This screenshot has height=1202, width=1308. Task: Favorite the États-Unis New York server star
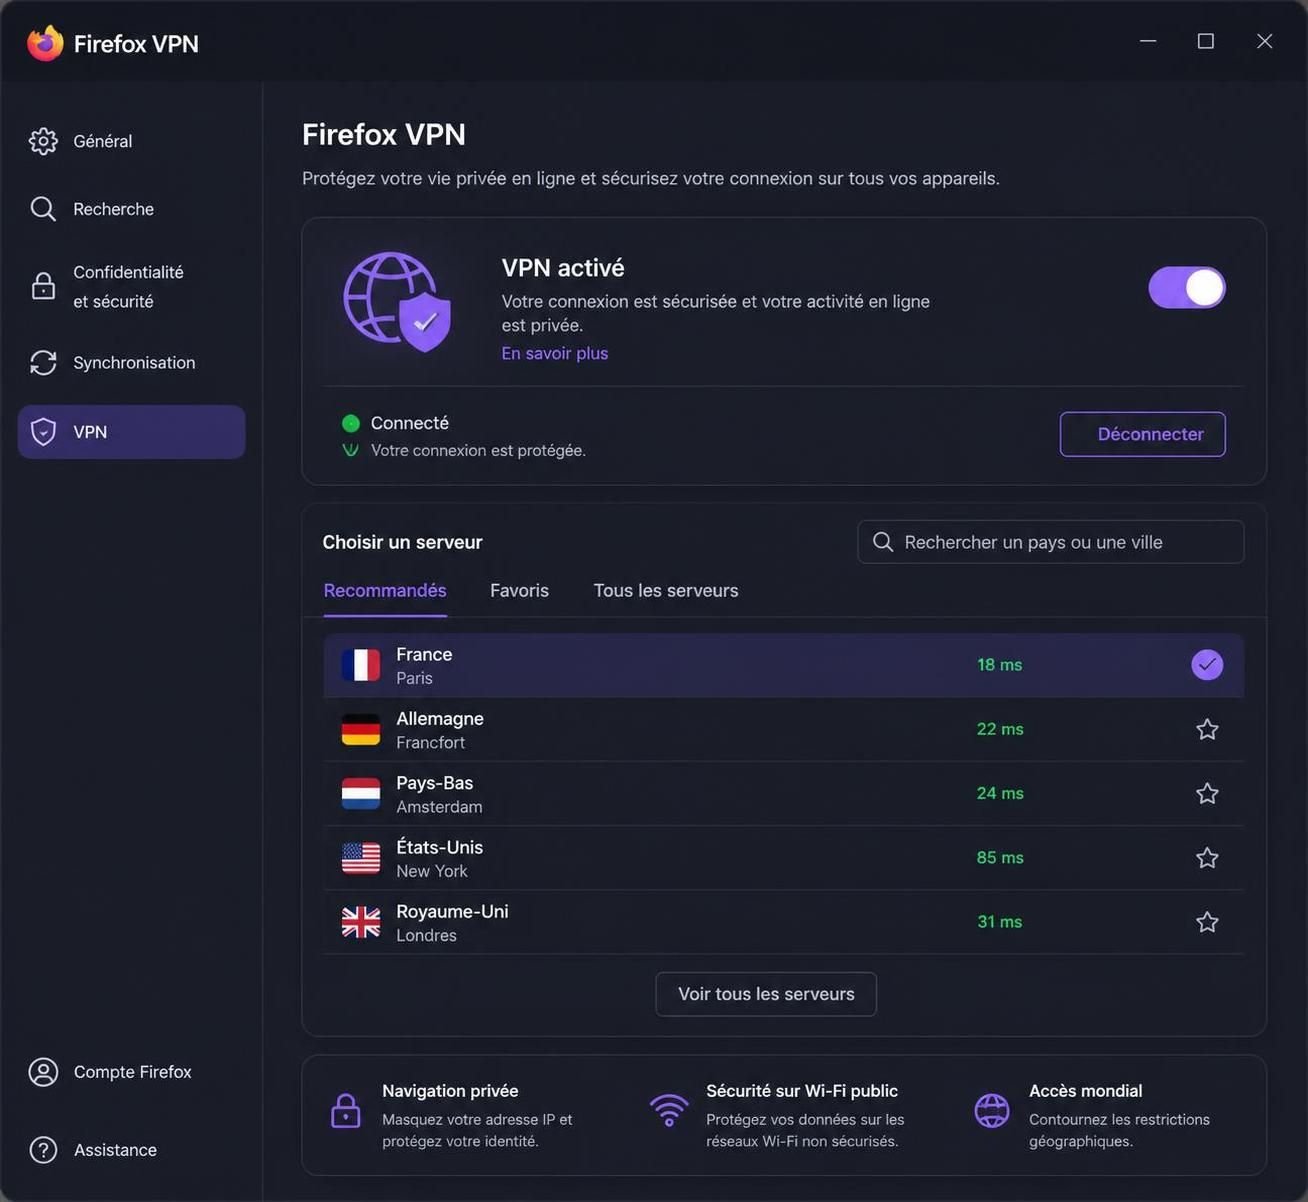pos(1207,858)
